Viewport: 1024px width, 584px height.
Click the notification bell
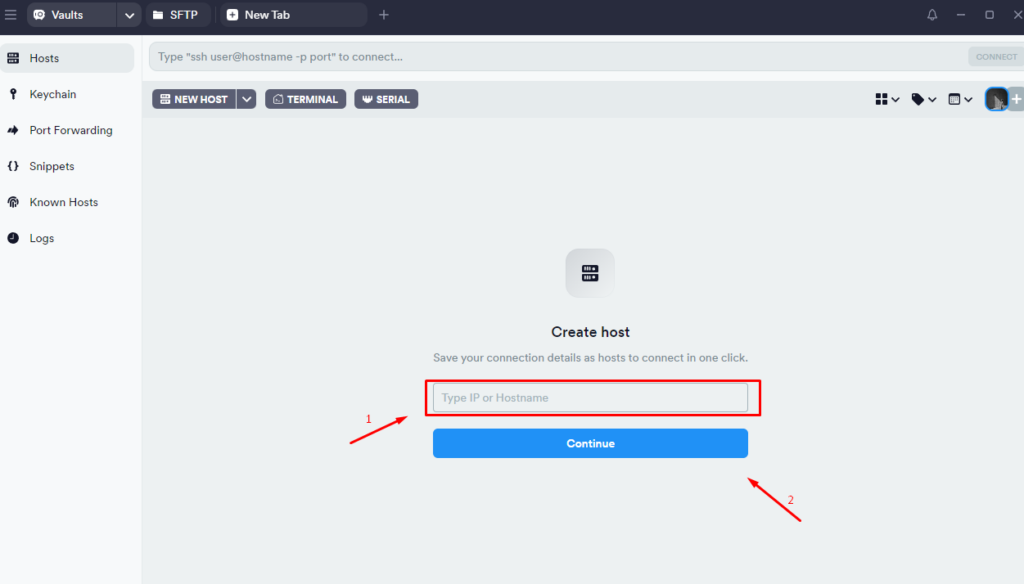(931, 14)
